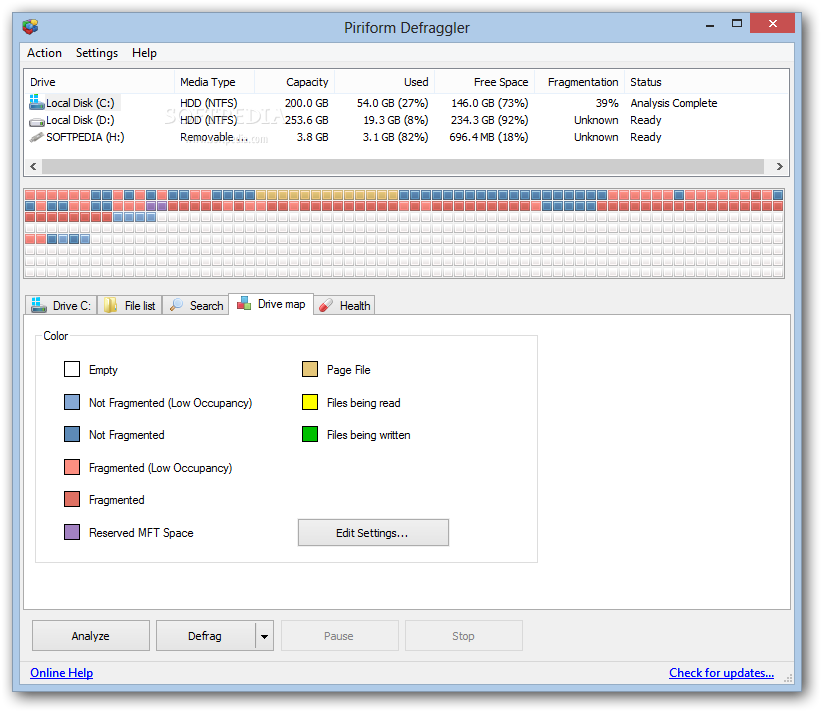Sort by Free Space column header
The height and width of the screenshot is (712, 822).
tap(484, 82)
